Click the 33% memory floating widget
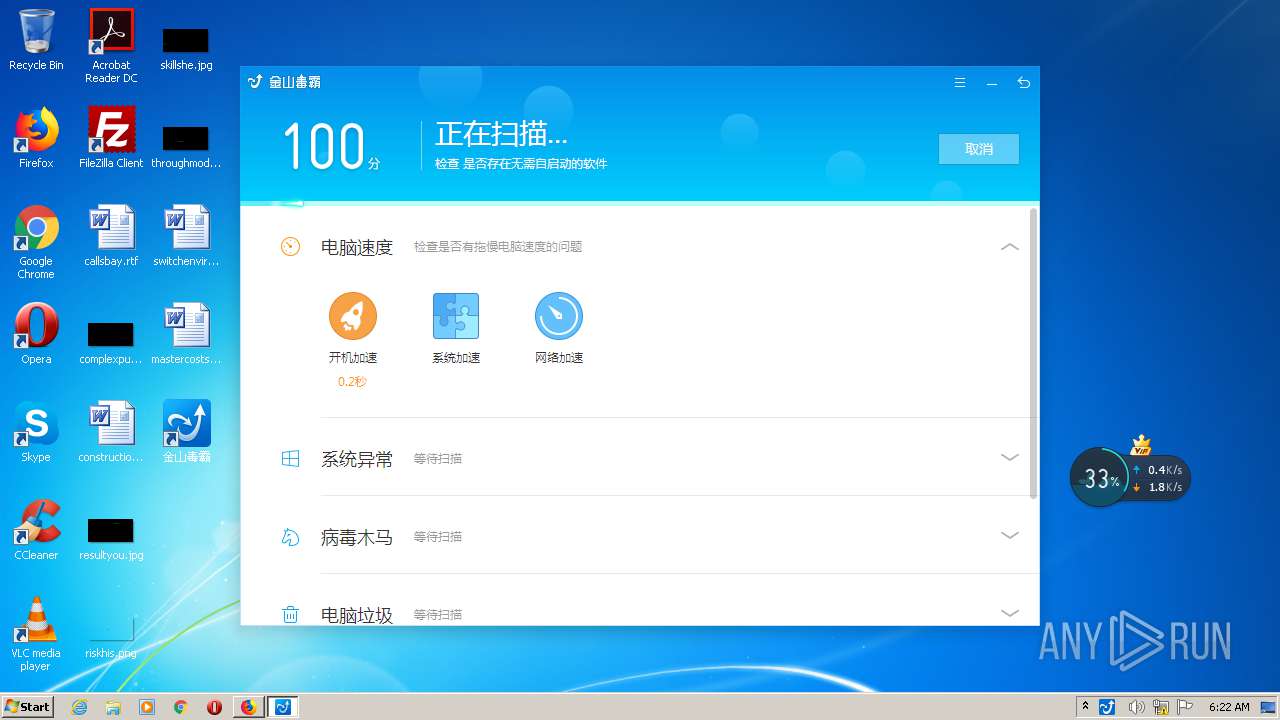 (1100, 477)
